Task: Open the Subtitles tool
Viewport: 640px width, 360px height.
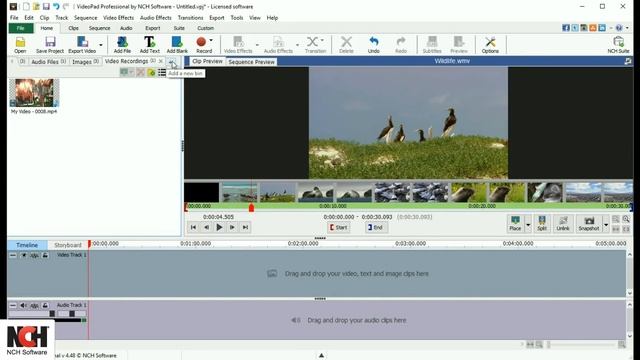Action: tap(432, 44)
